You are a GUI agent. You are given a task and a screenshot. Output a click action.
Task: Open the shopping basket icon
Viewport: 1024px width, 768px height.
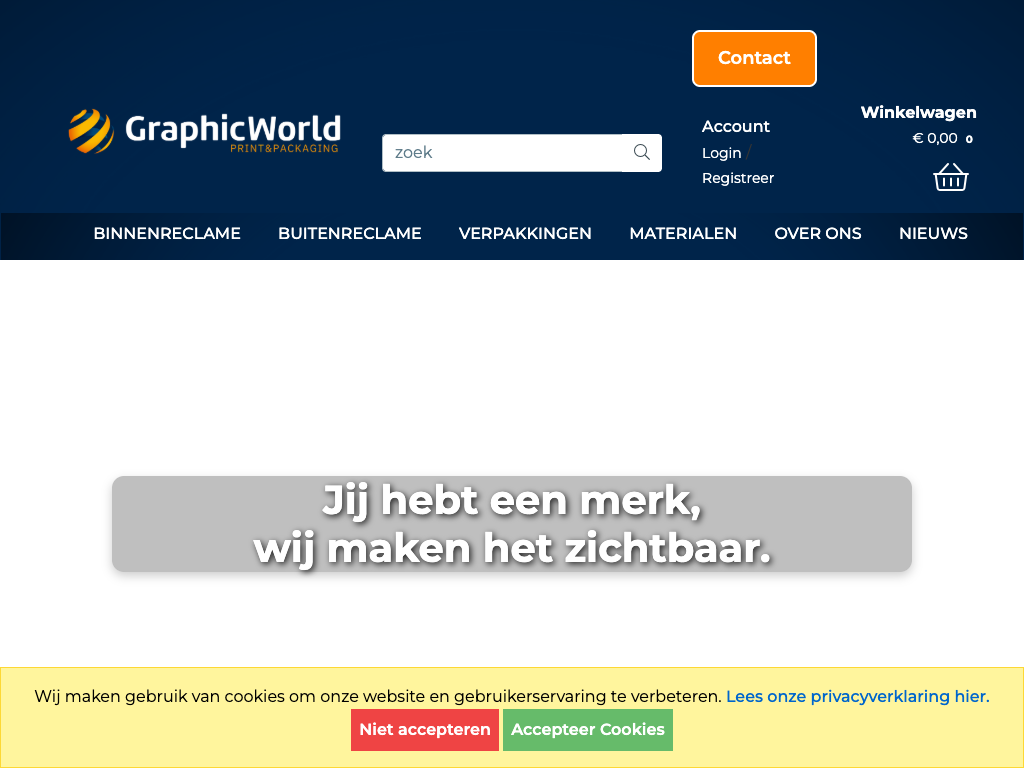[950, 177]
